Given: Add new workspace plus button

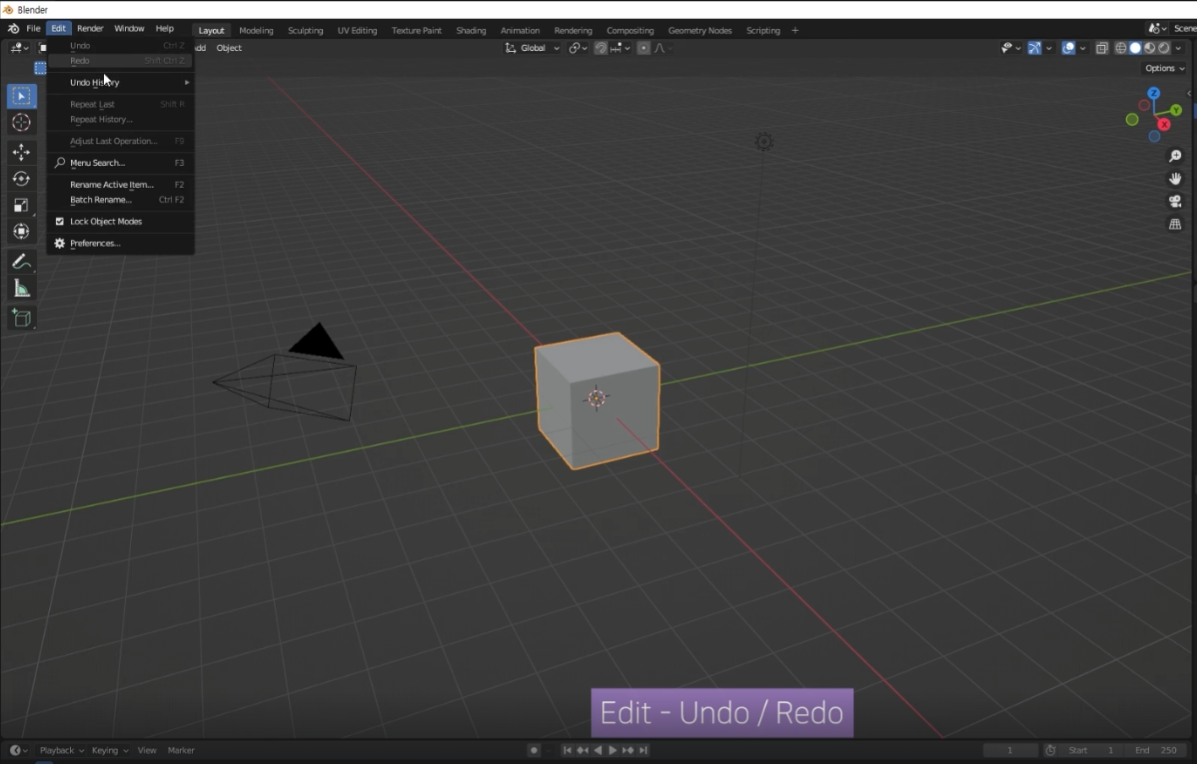Looking at the screenshot, I should (795, 31).
